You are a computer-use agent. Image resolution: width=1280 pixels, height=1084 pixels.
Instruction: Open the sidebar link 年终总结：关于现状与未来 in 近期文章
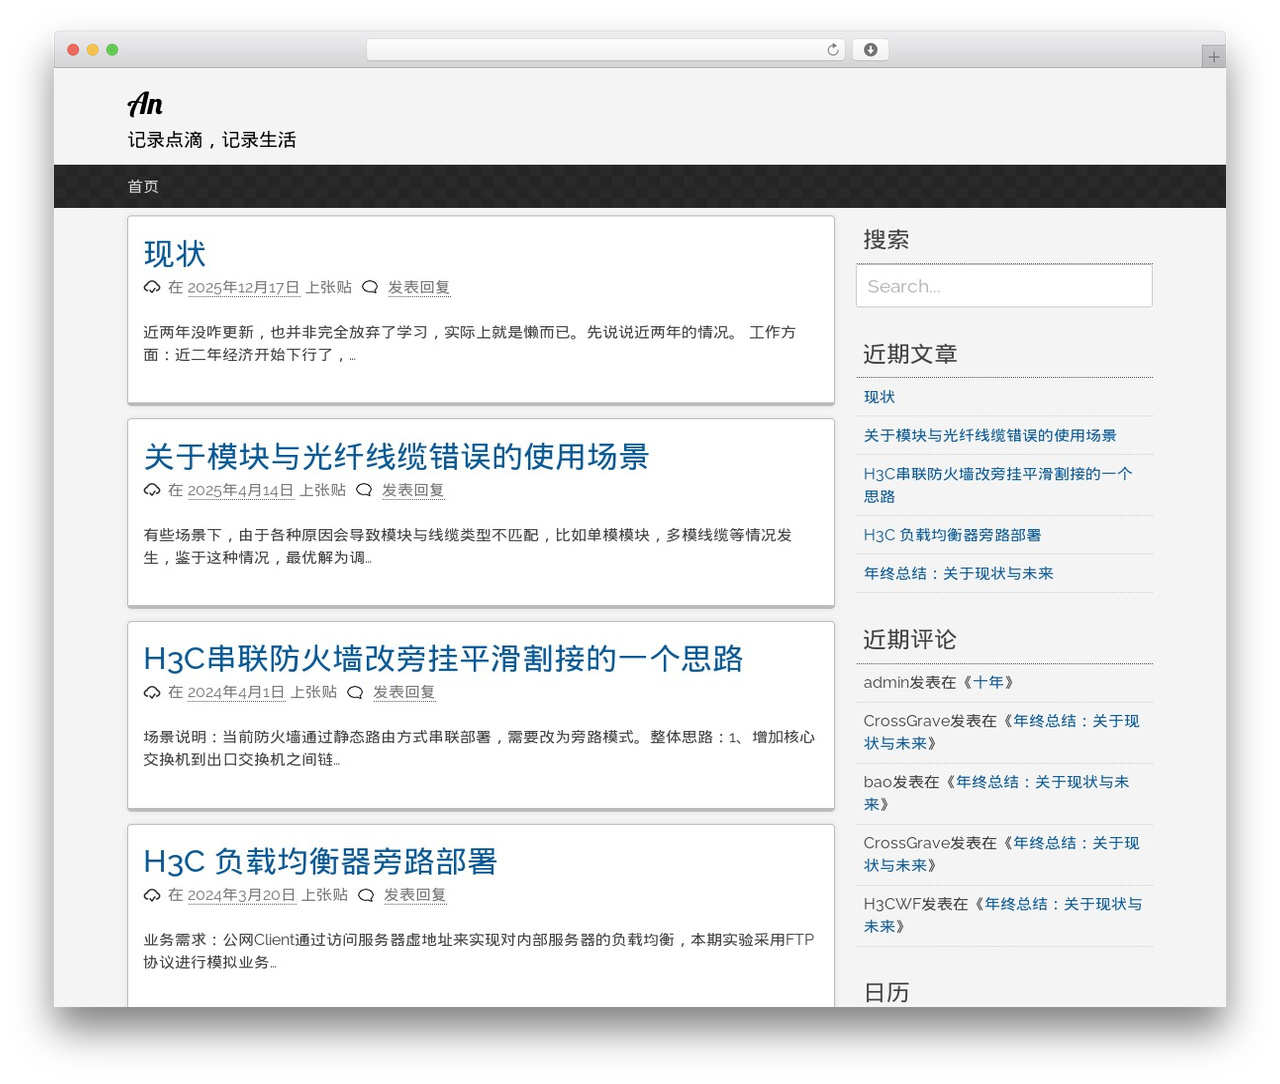point(958,573)
